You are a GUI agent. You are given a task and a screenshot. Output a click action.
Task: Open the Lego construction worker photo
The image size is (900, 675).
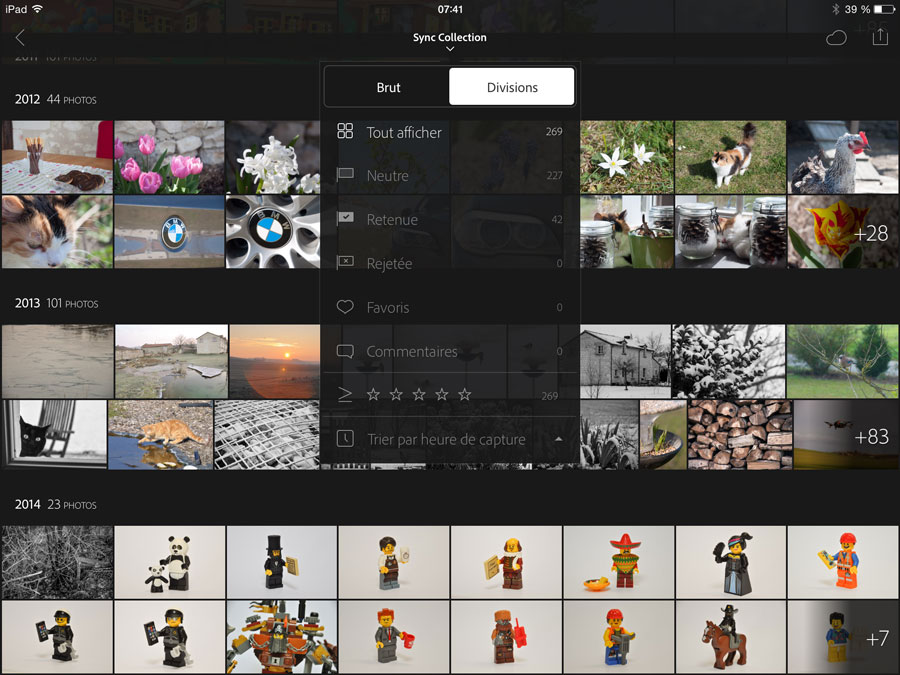pyautogui.click(x=843, y=562)
